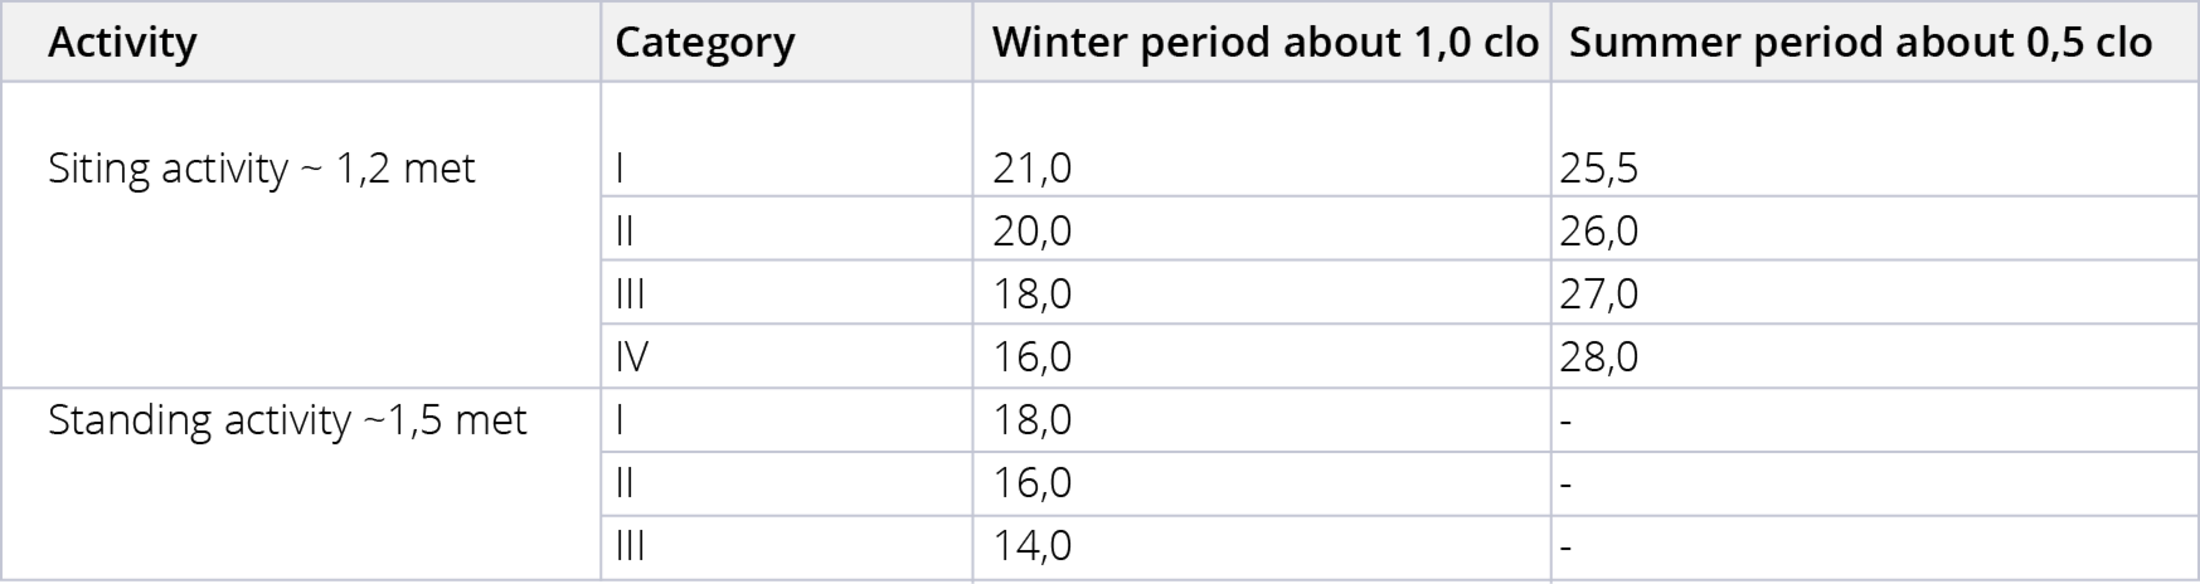Click the 16,0 value in siting category IV row

[x=1262, y=355]
